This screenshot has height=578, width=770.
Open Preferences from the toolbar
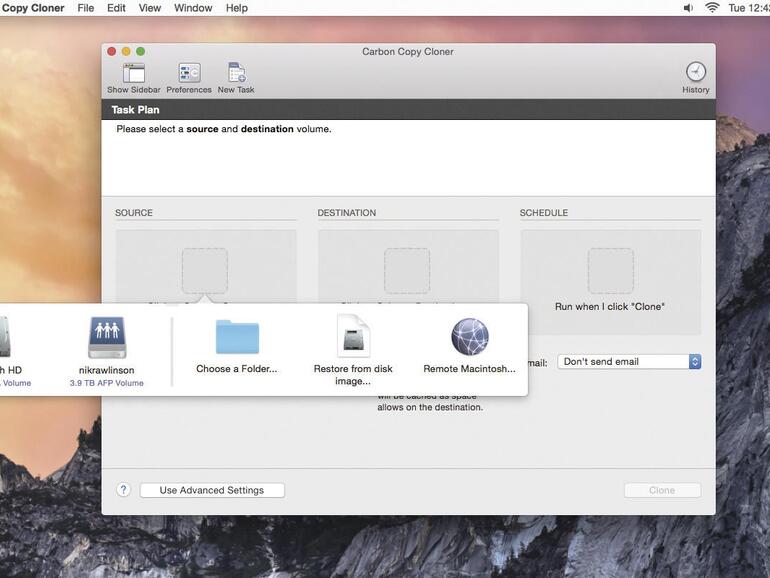point(189,73)
